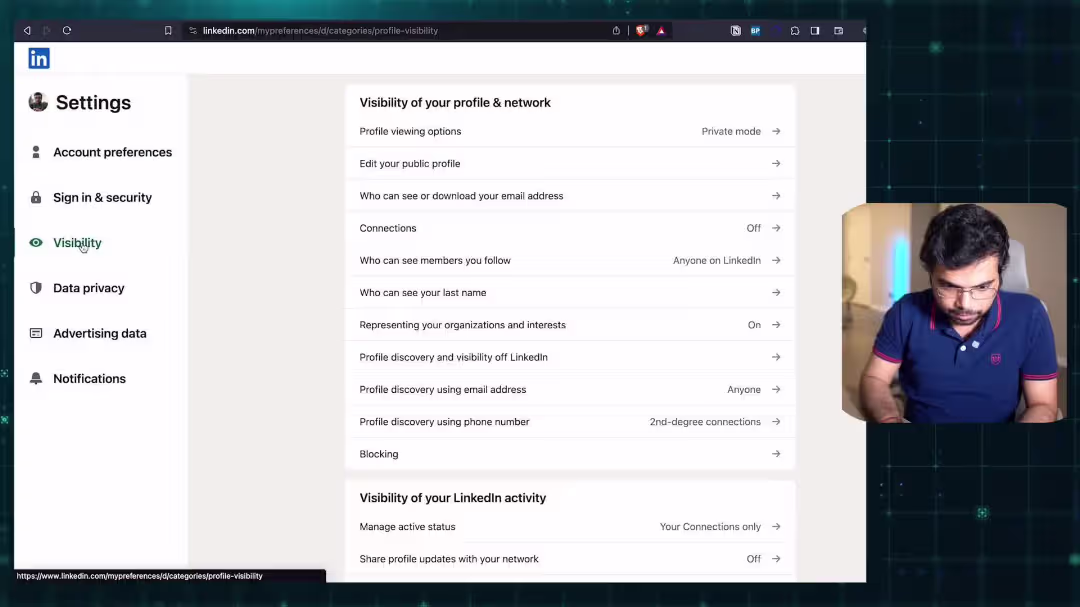Image resolution: width=1080 pixels, height=607 pixels.
Task: Open Edit your public profile
Action: [570, 163]
